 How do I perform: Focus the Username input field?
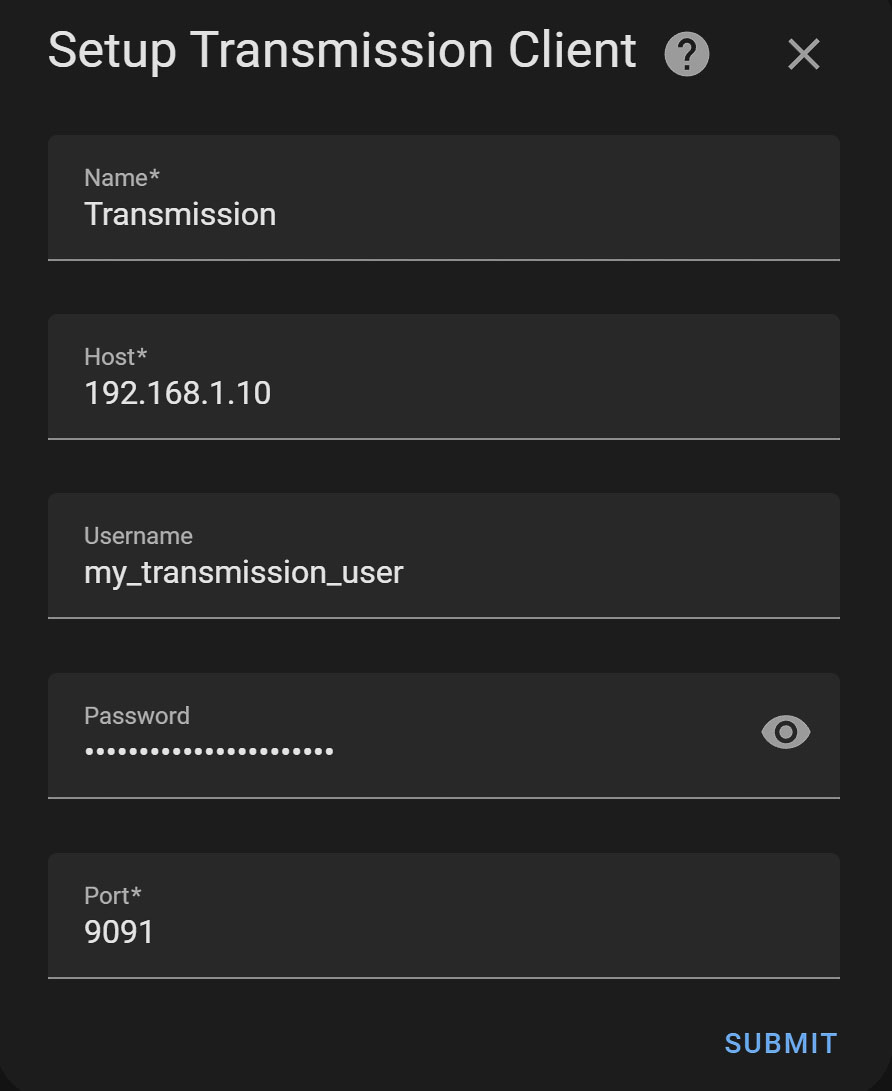pos(444,555)
